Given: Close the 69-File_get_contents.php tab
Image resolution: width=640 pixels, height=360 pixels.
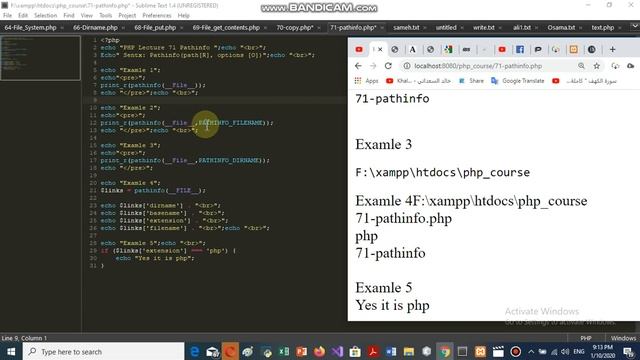Looking at the screenshot, I should tap(265, 28).
